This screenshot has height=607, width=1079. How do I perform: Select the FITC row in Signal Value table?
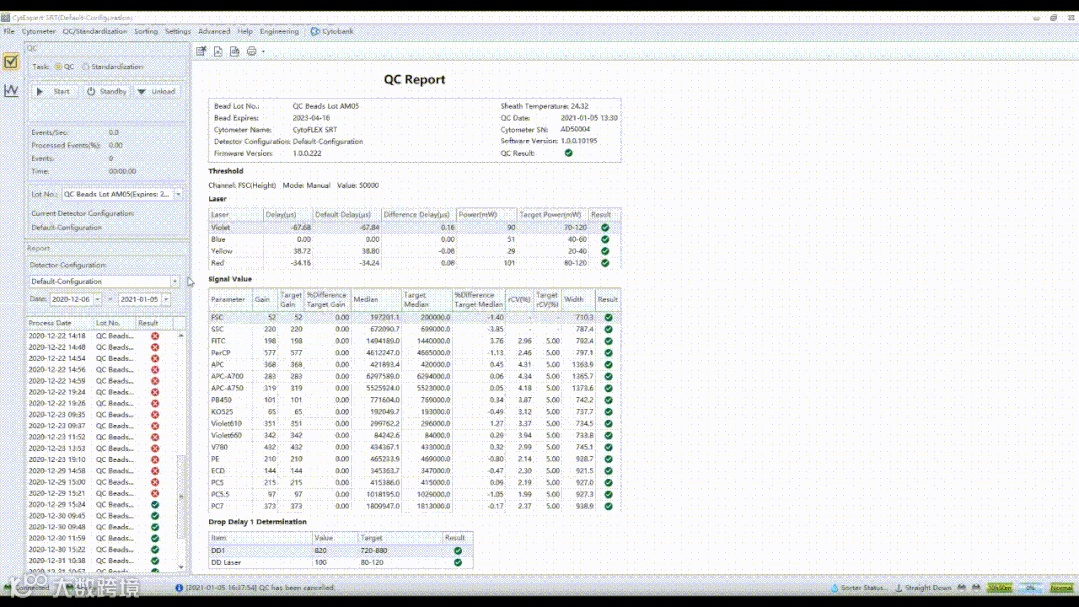click(414, 341)
